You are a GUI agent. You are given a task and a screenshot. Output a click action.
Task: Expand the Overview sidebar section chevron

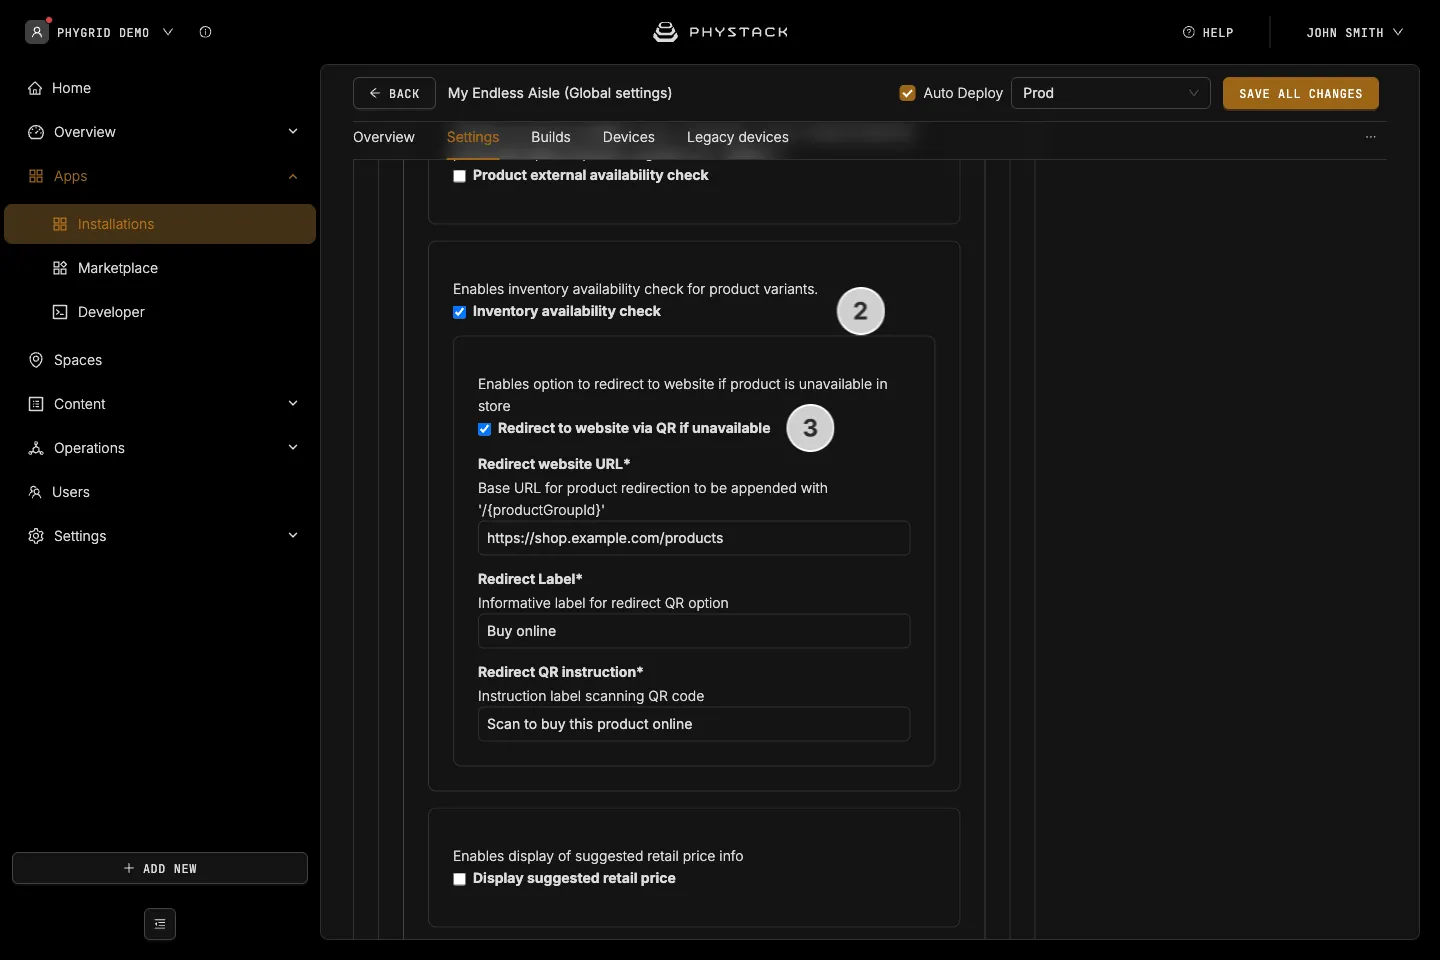click(x=293, y=132)
